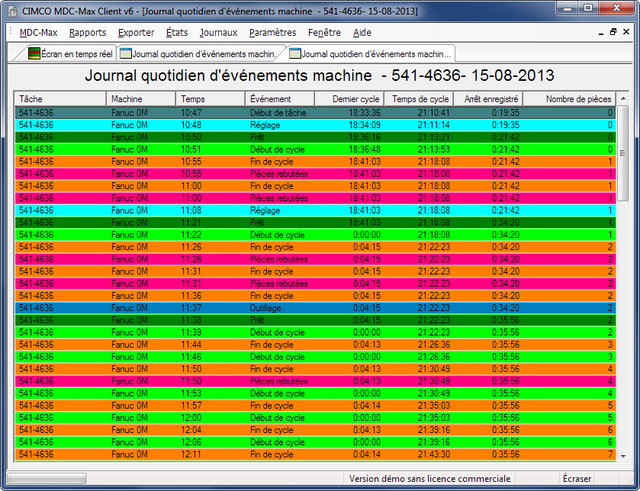This screenshot has height=491, width=640.
Task: Restore the inner document window
Action: (613, 32)
